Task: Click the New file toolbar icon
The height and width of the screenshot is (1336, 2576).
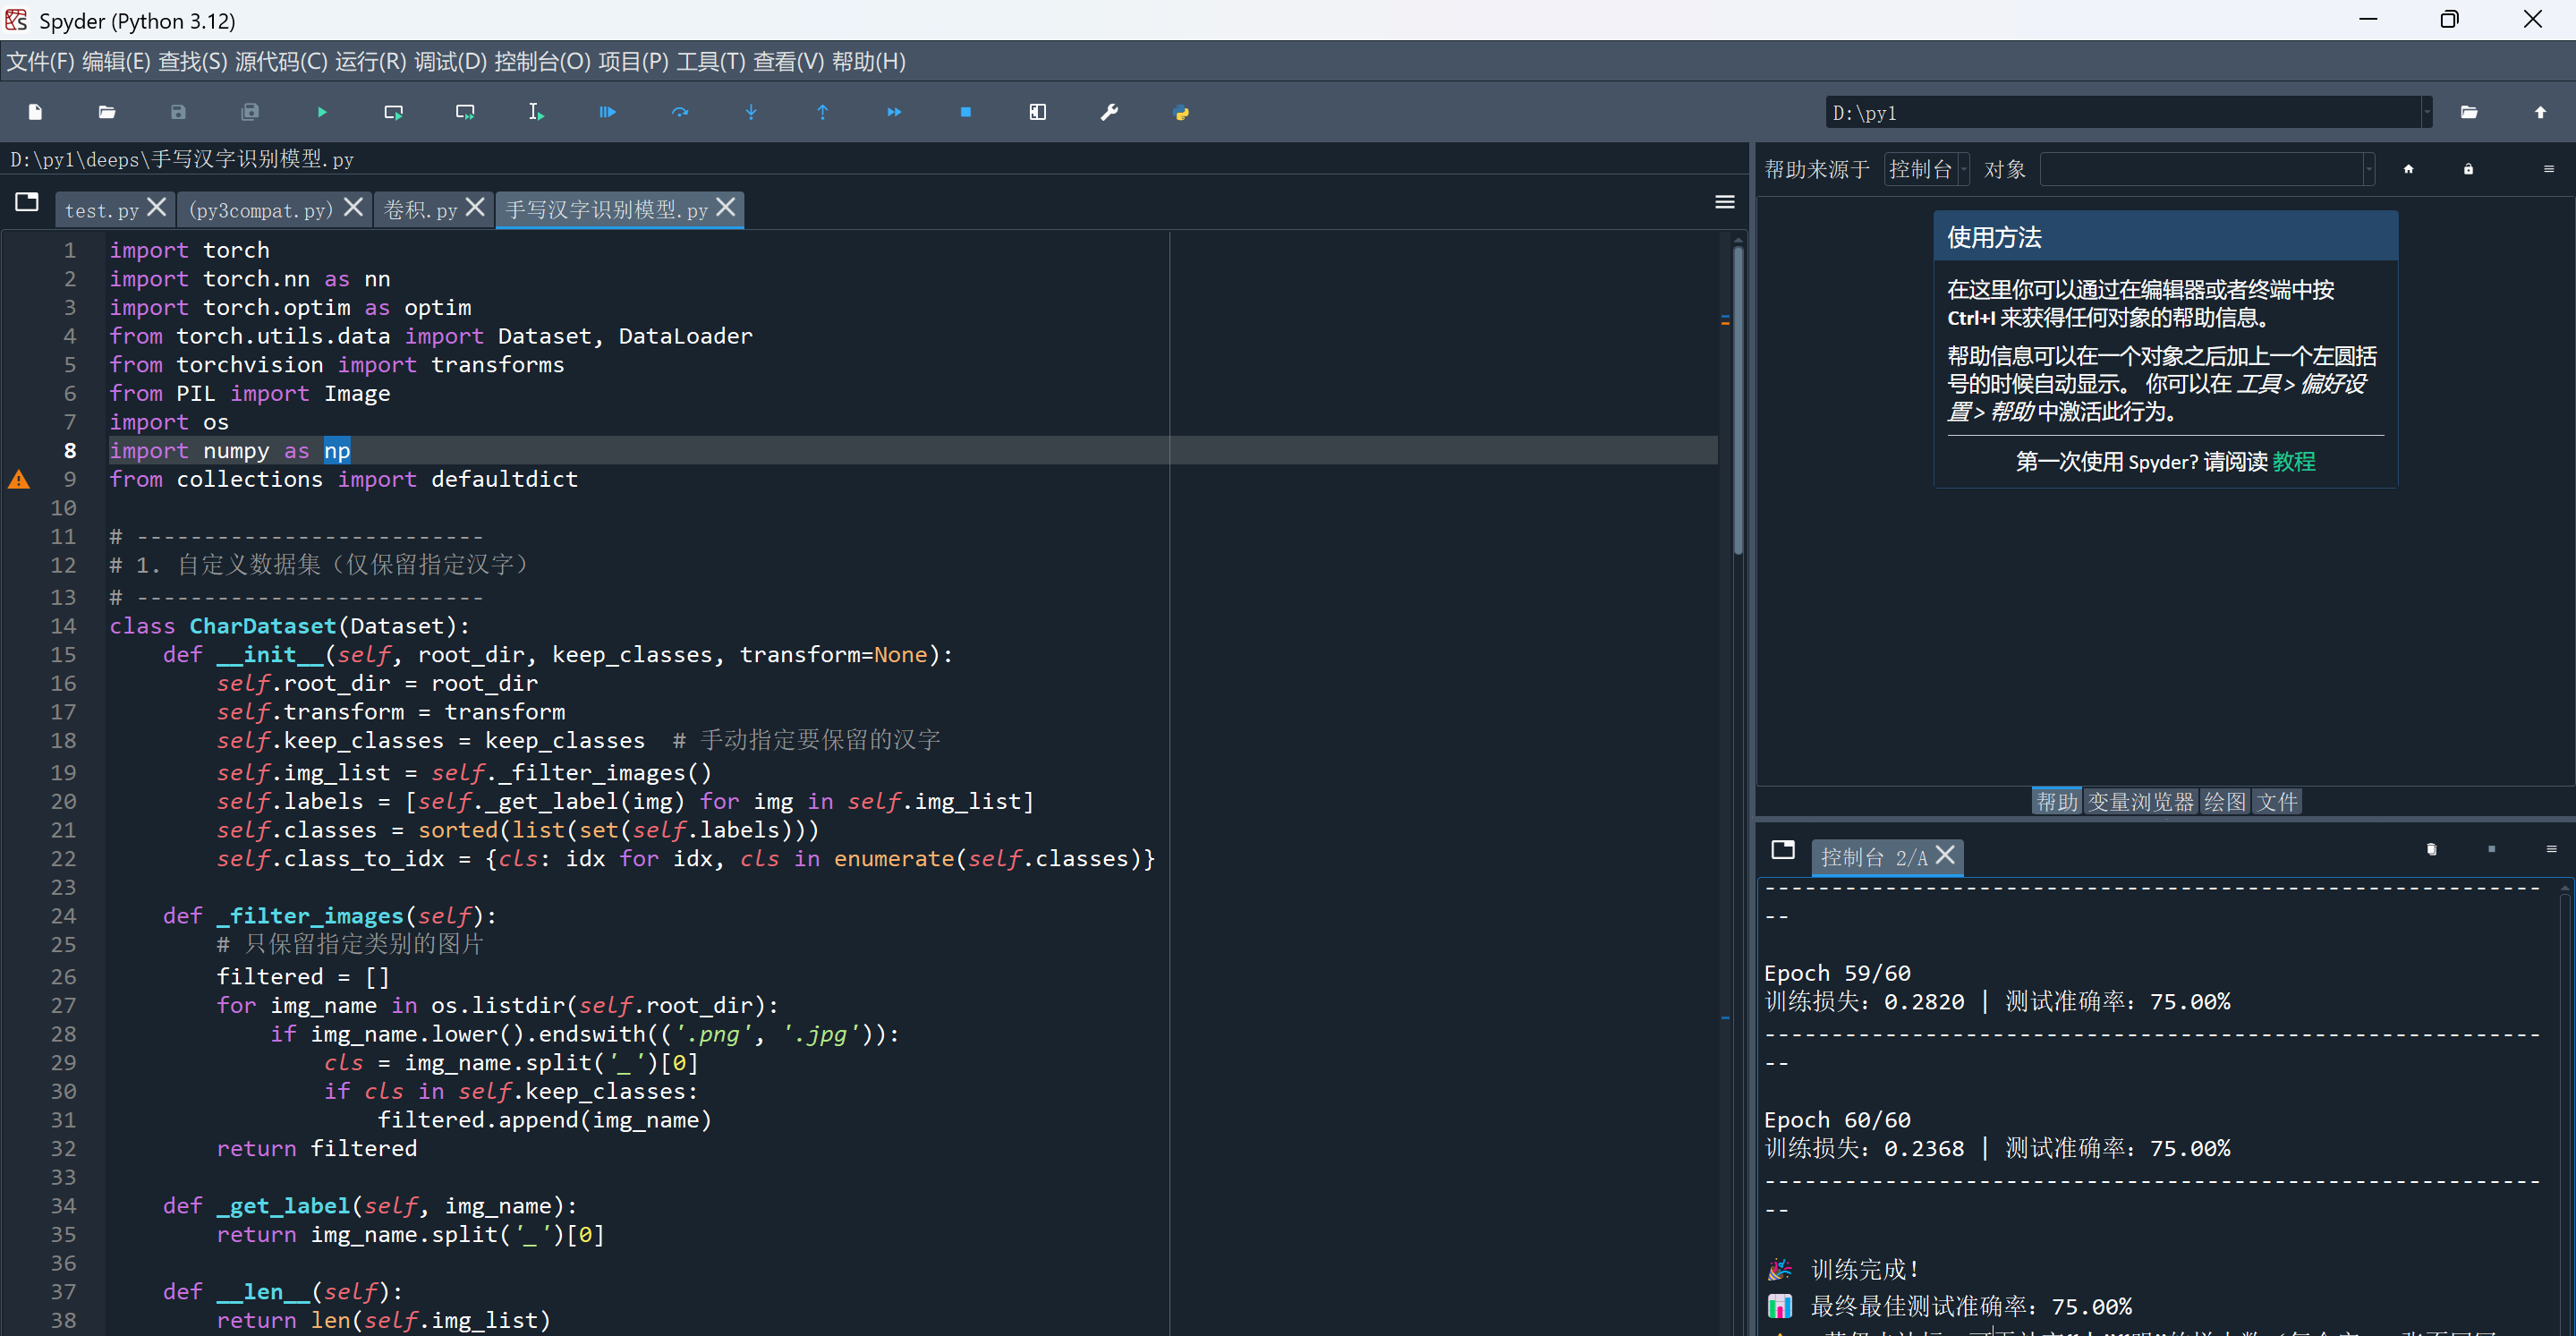Action: tap(36, 112)
